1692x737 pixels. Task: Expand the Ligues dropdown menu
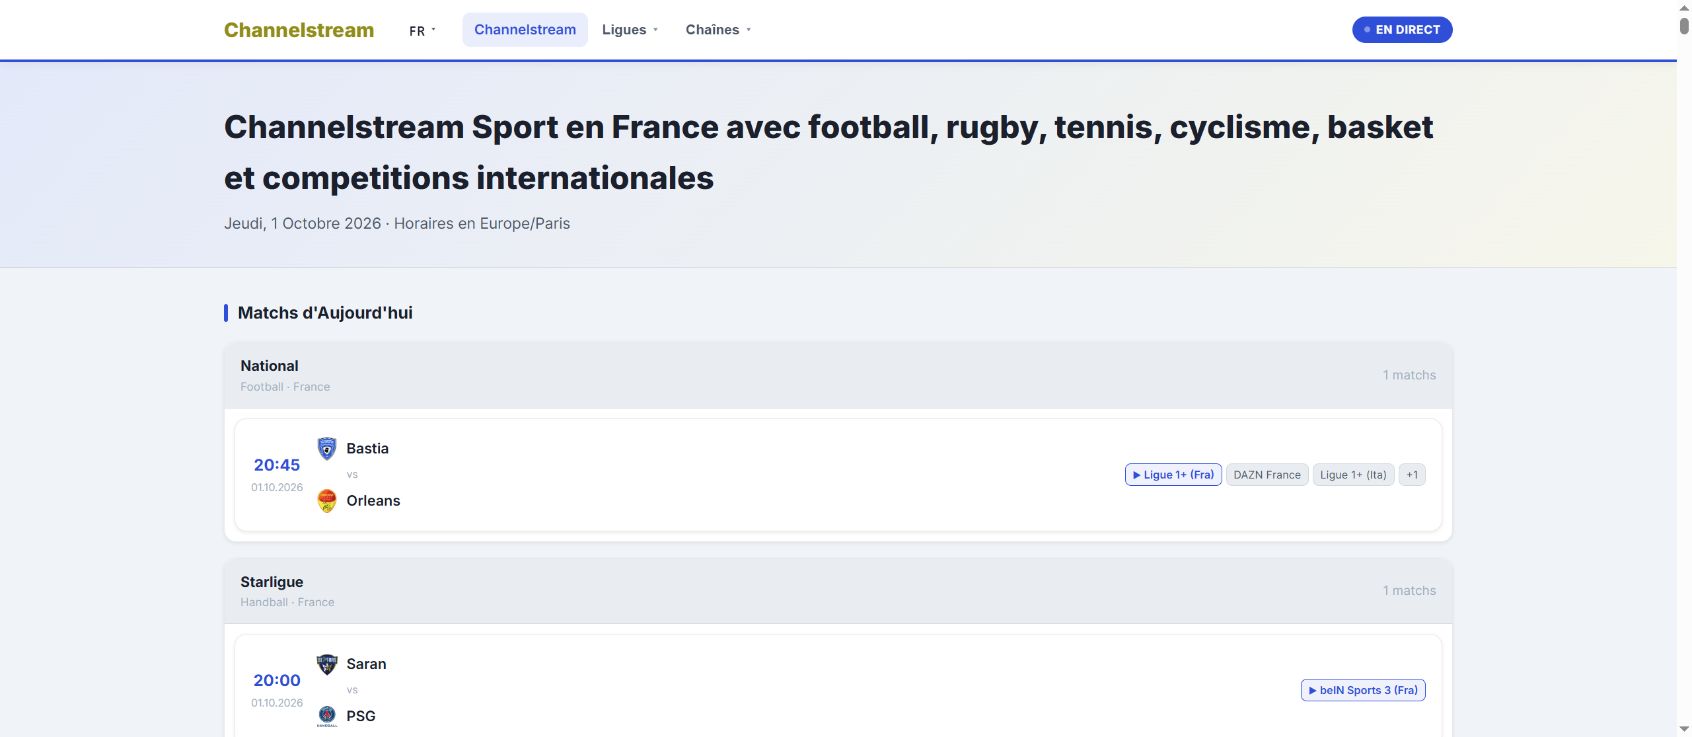coord(630,30)
